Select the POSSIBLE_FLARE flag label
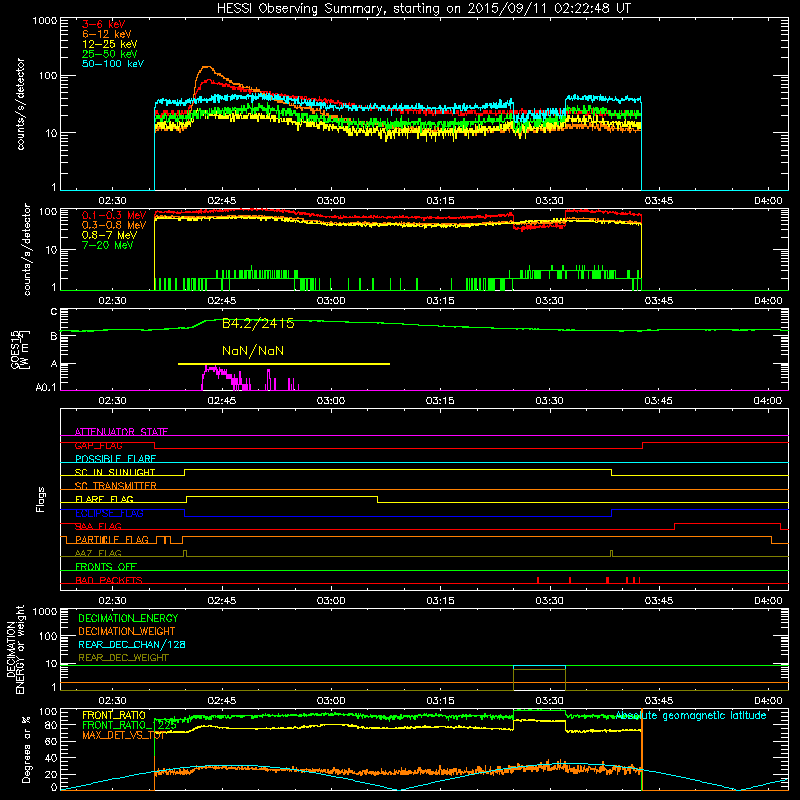The image size is (800, 800). [115, 459]
